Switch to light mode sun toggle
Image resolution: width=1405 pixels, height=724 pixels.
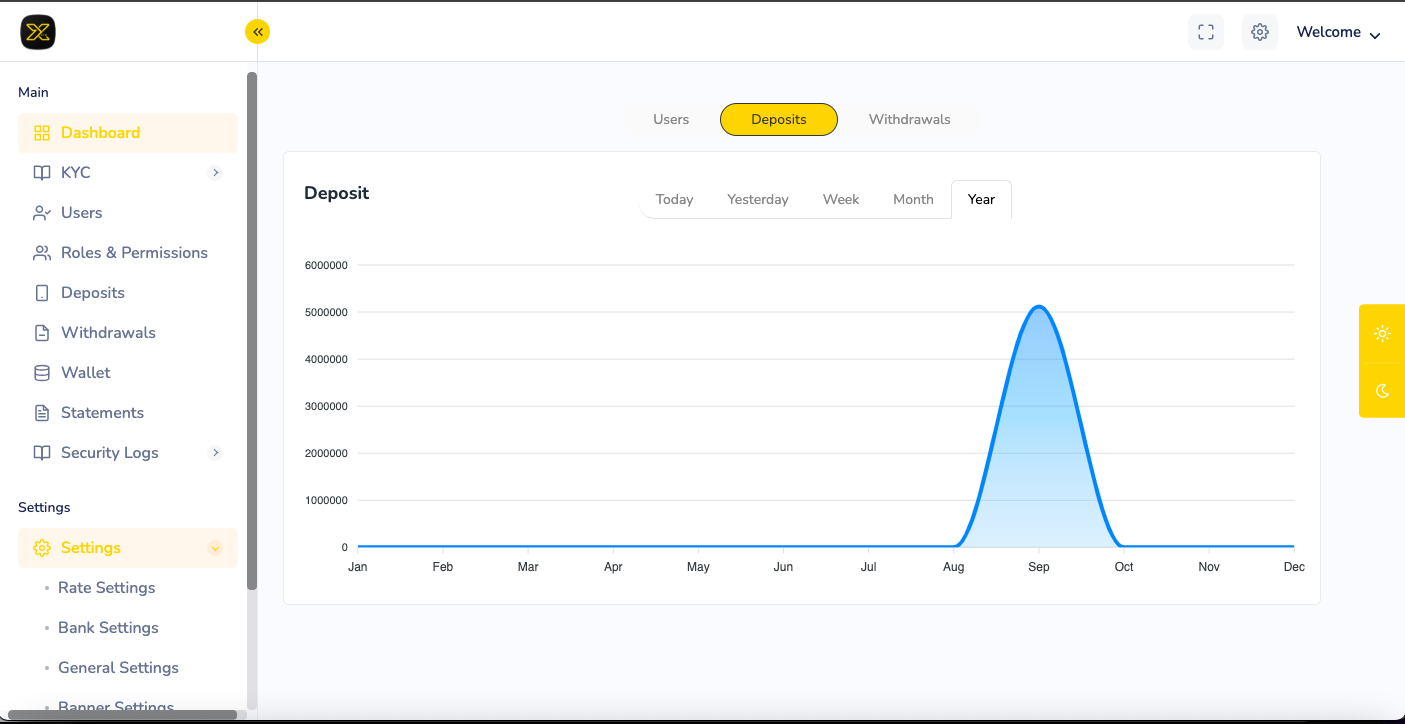tap(1382, 333)
